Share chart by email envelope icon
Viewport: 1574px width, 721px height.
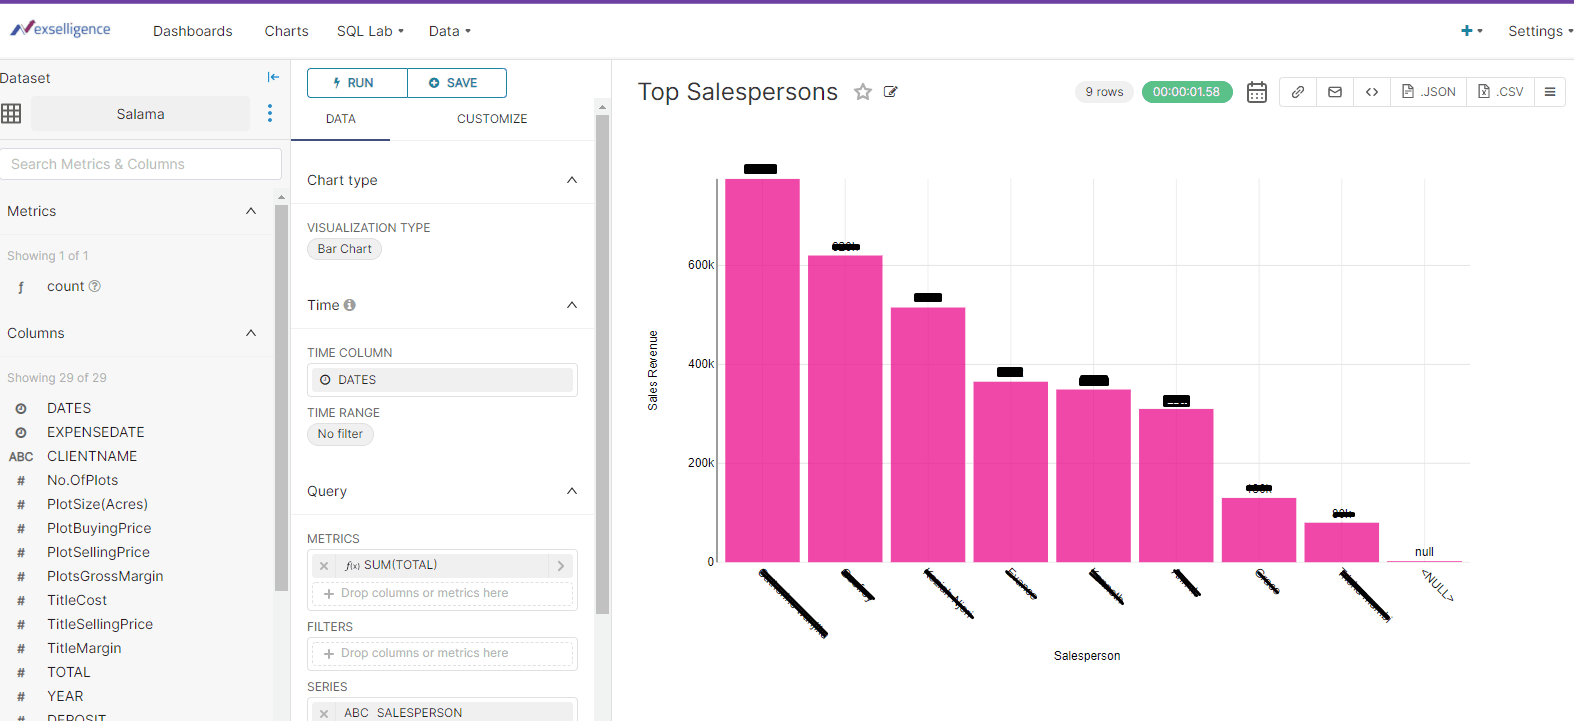point(1335,92)
